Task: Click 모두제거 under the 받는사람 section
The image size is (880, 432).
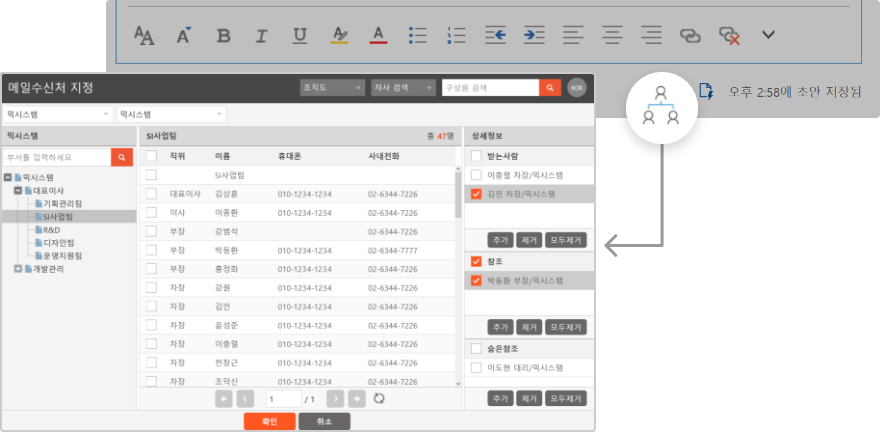Action: (x=566, y=241)
